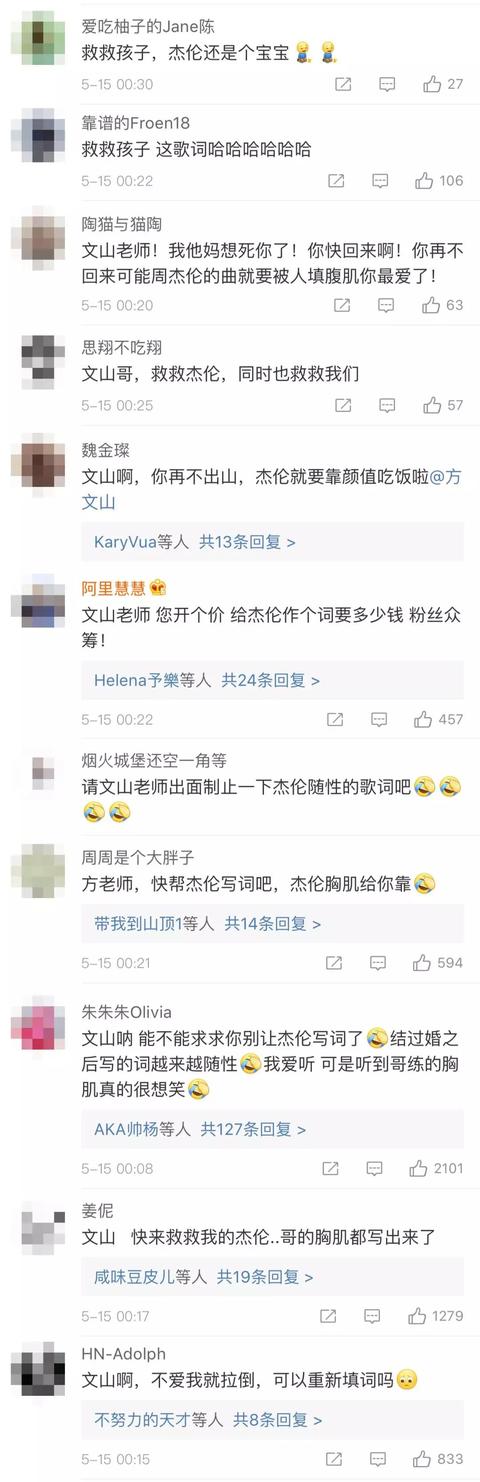
Task: Tap 朱朱朱Olivia's avatar thumbnail
Action: tap(38, 1027)
